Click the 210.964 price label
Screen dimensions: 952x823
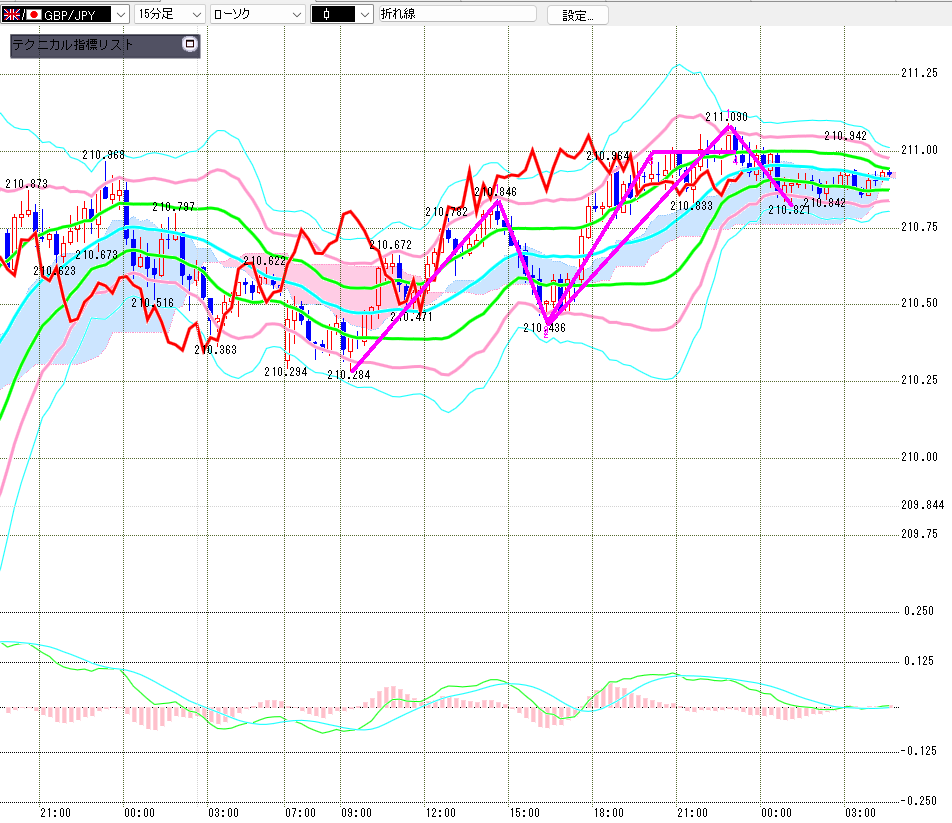(x=608, y=156)
